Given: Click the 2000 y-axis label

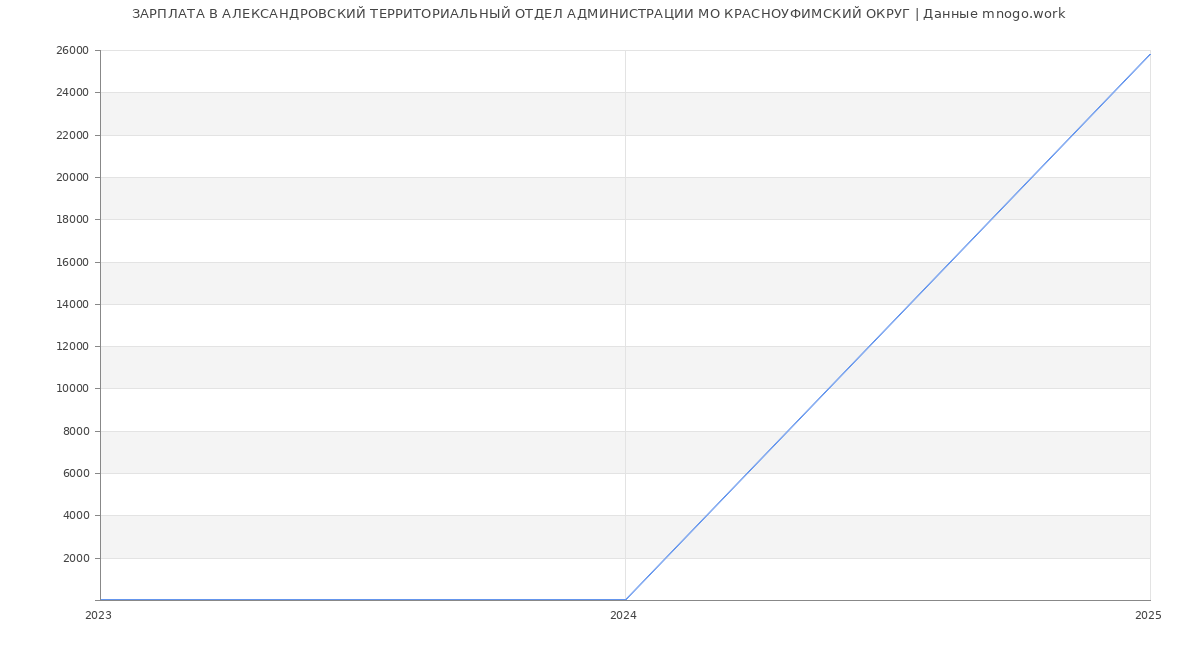Looking at the screenshot, I should coord(76,558).
